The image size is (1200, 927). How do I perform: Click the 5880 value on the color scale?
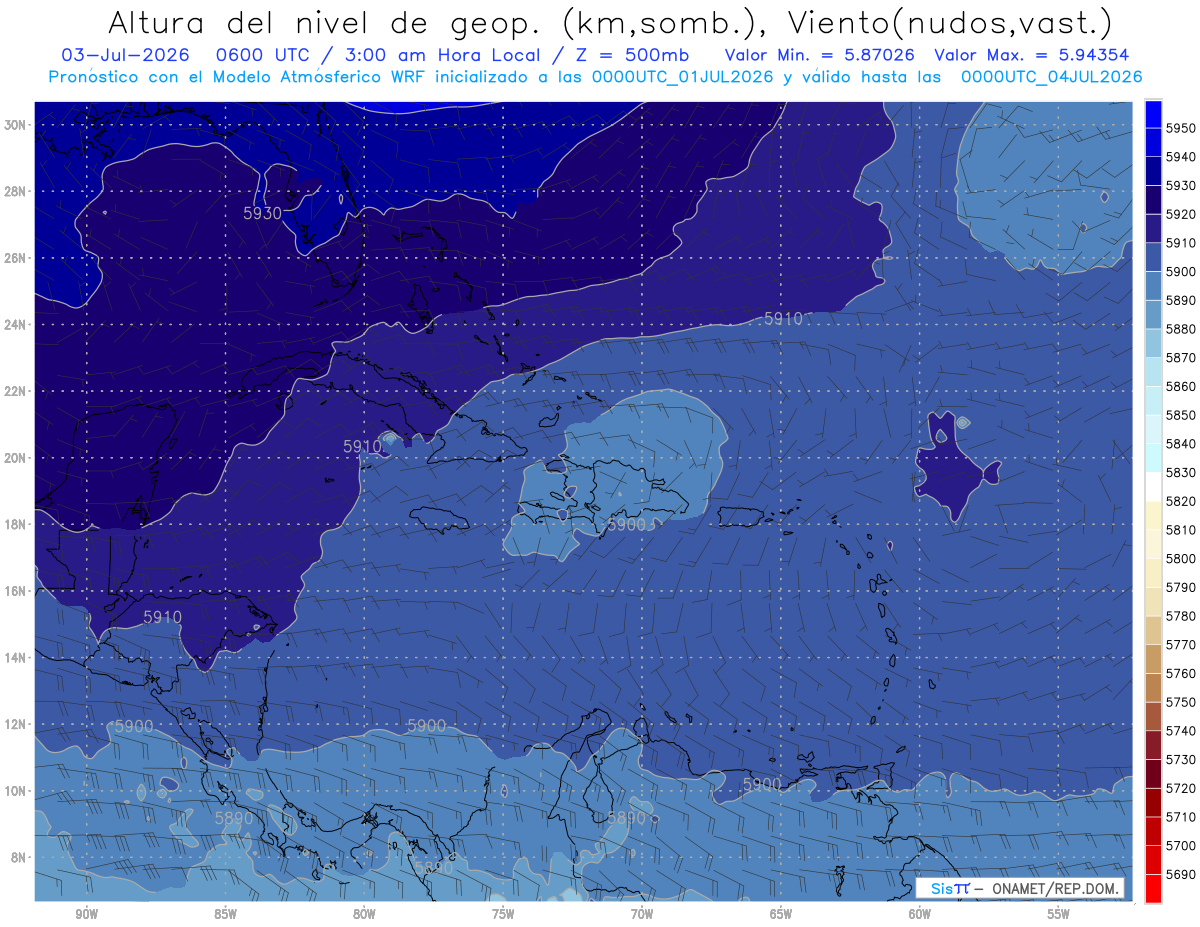(x=1180, y=329)
